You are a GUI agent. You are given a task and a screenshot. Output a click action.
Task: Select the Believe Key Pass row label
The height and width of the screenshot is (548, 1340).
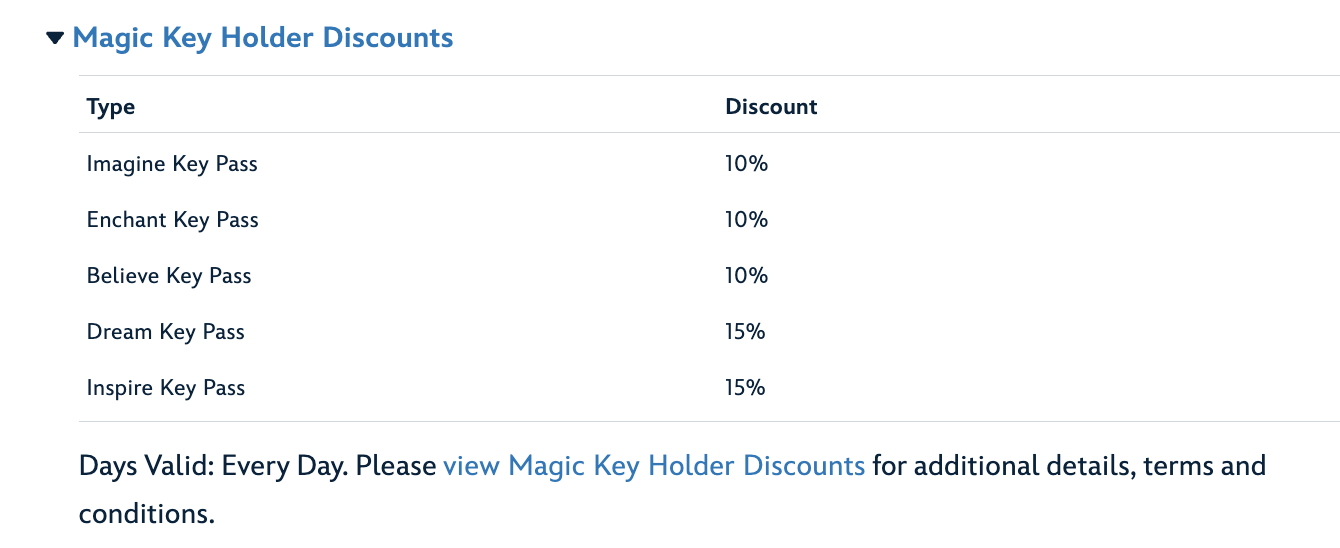169,276
